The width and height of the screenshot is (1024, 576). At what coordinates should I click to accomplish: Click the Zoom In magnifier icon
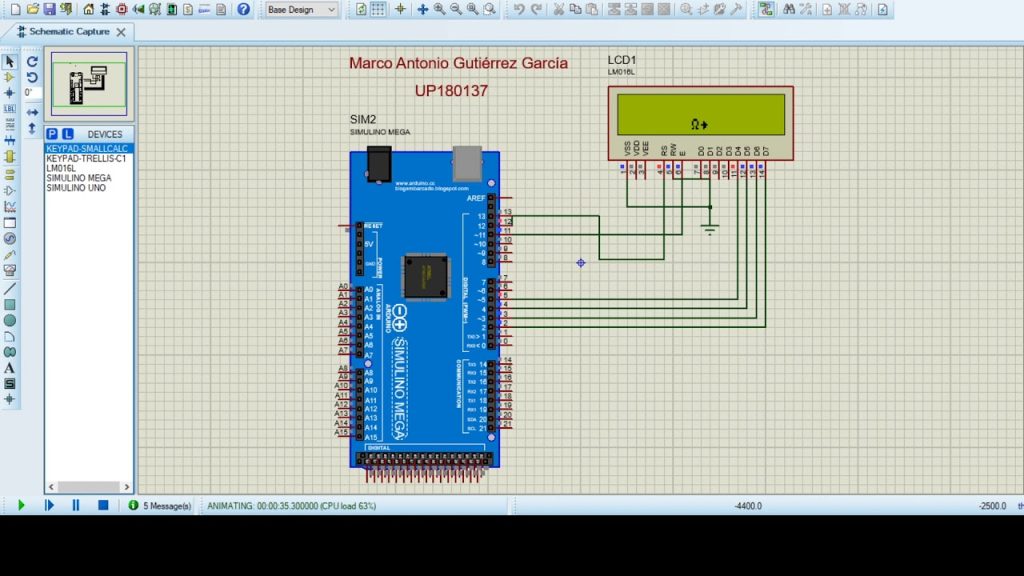[x=439, y=9]
